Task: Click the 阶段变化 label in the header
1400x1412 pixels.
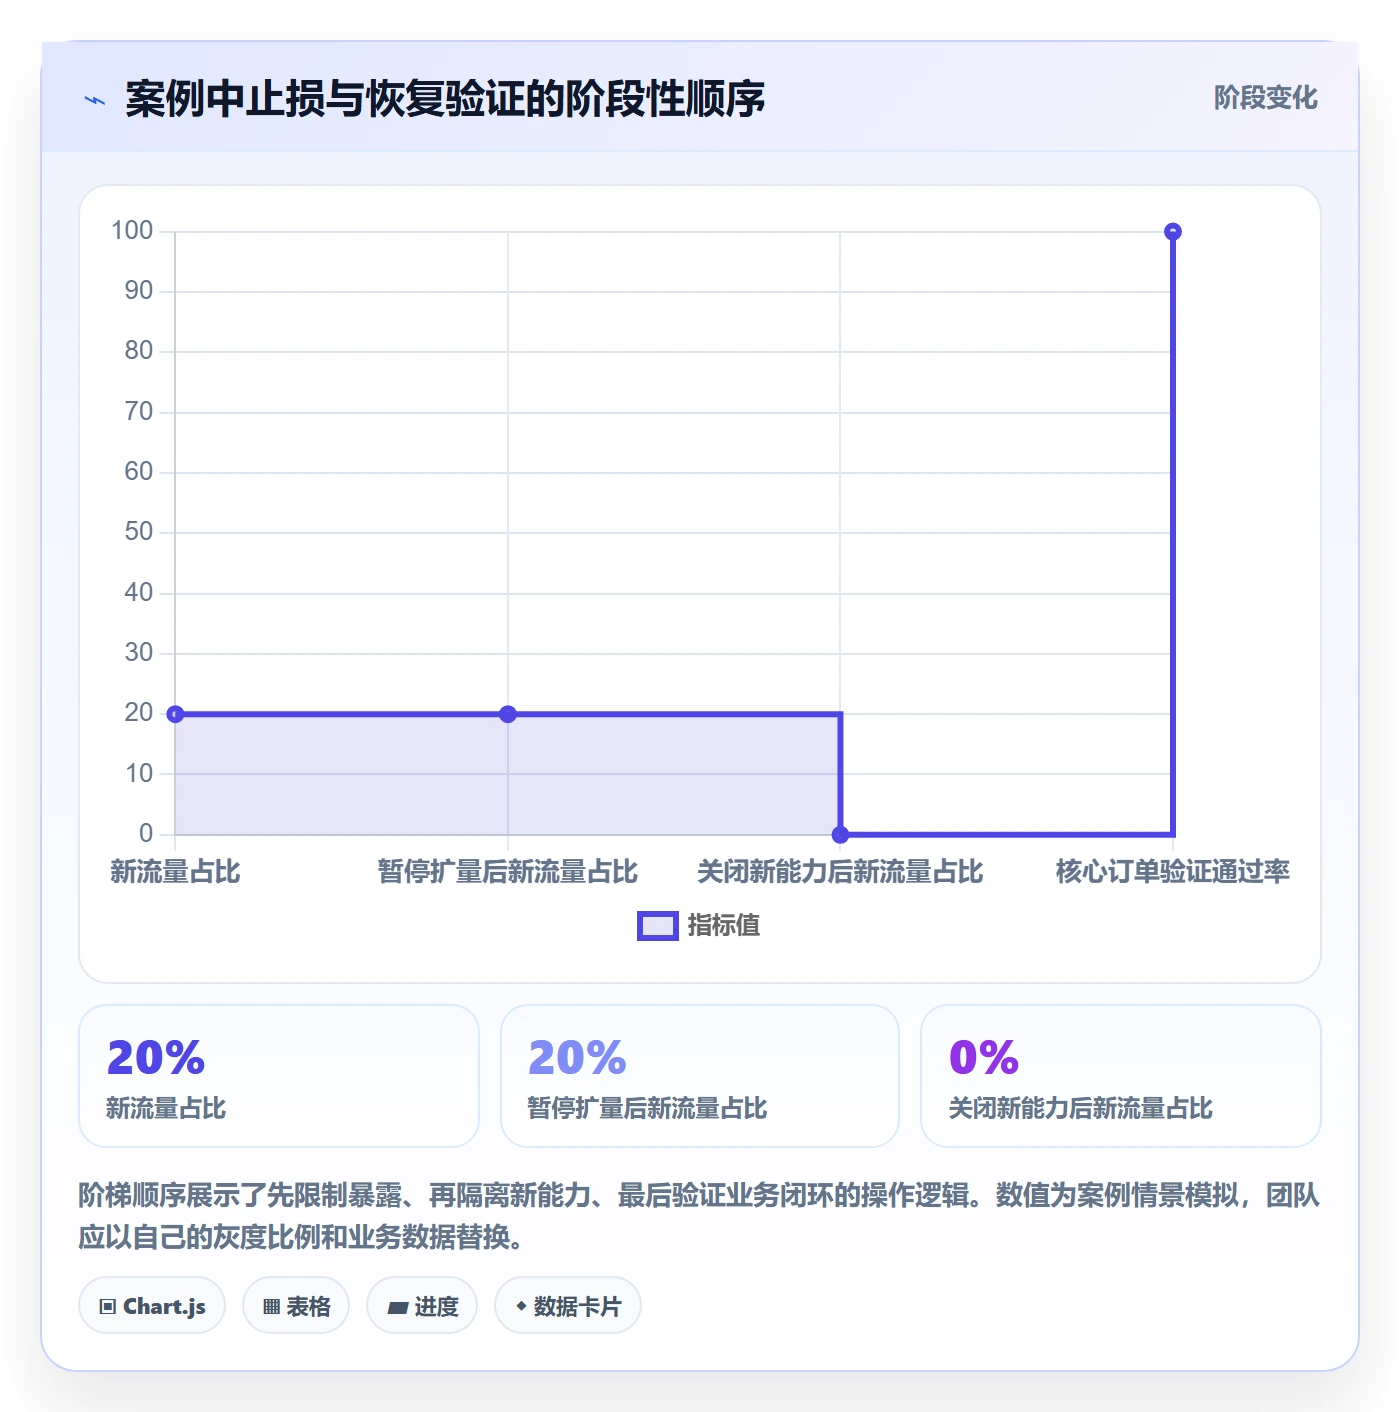Action: click(1265, 98)
